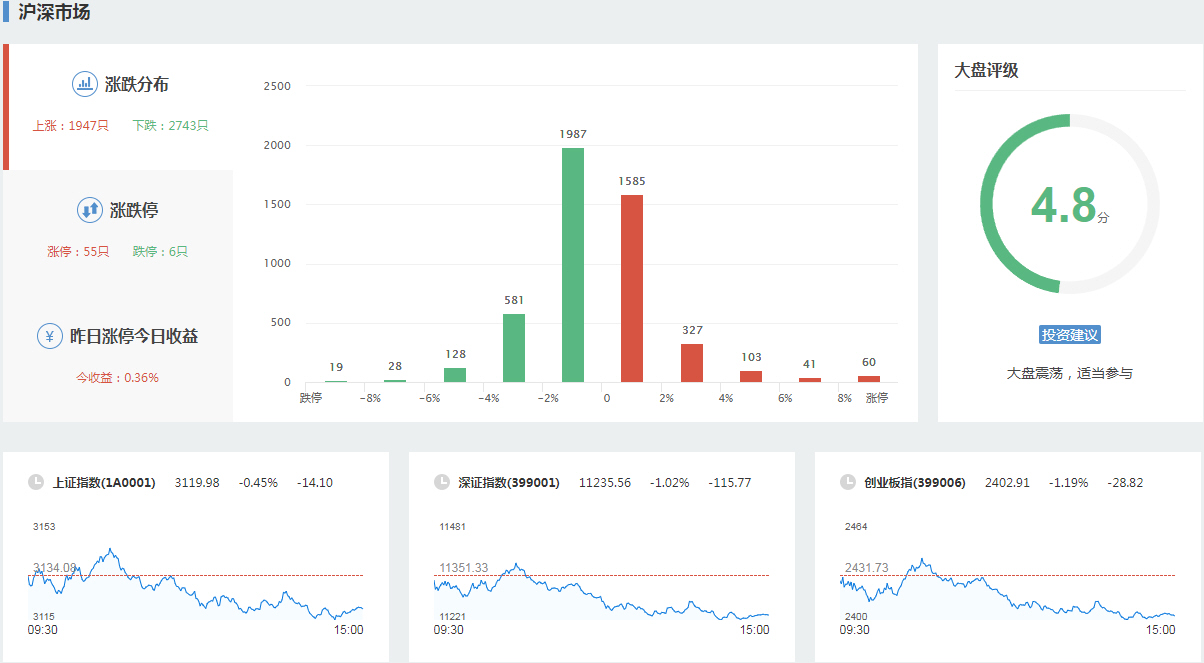1204x663 pixels.
Task: Click the red bar labeled 1585
Action: [632, 288]
